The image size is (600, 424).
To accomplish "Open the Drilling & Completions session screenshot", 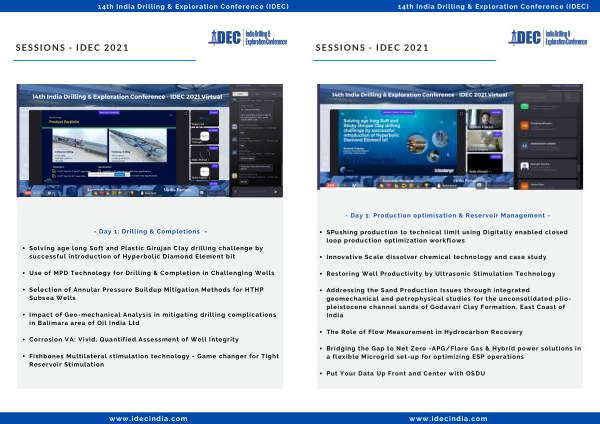I will point(150,141).
